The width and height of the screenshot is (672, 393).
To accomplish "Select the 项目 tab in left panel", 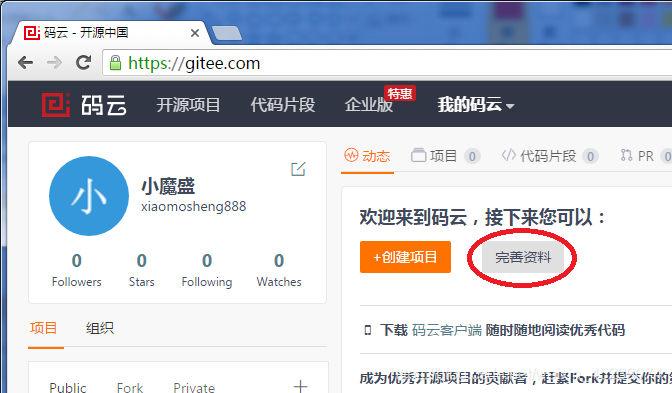I will coord(43,328).
